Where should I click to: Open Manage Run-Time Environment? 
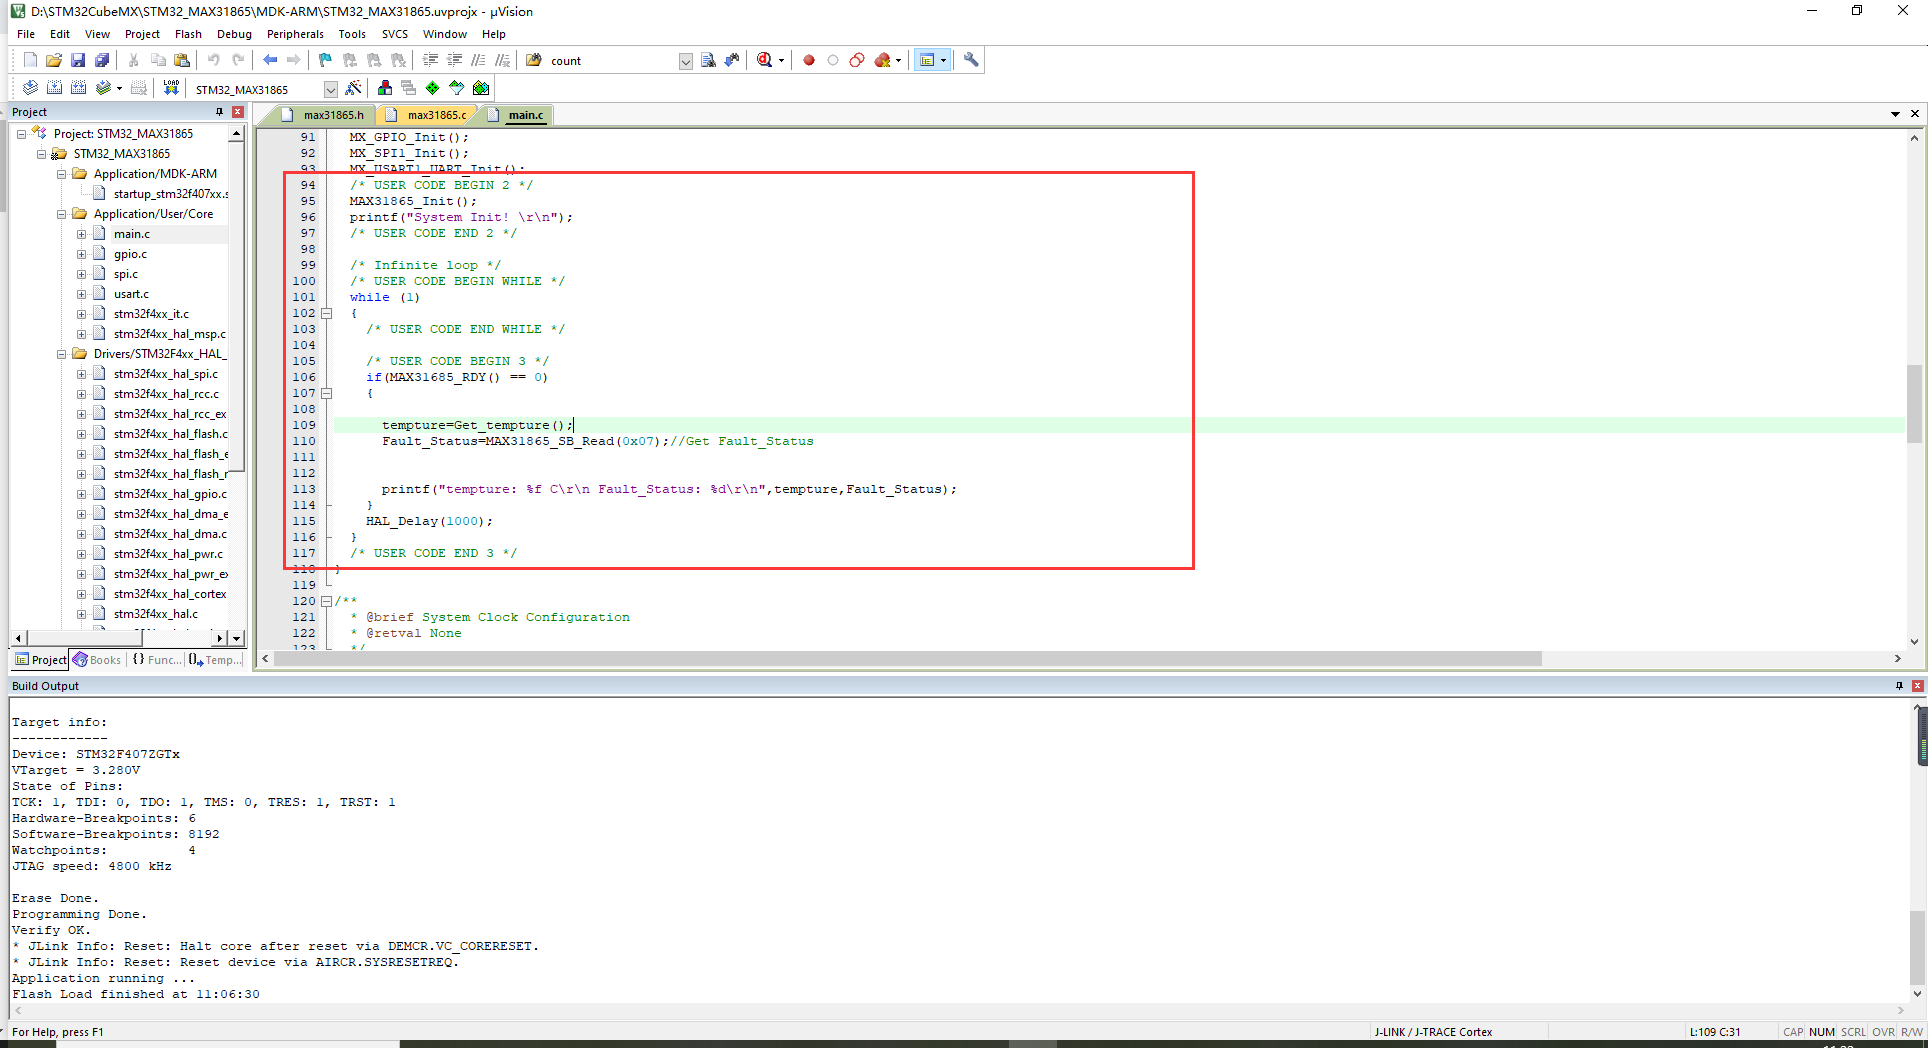(x=433, y=88)
